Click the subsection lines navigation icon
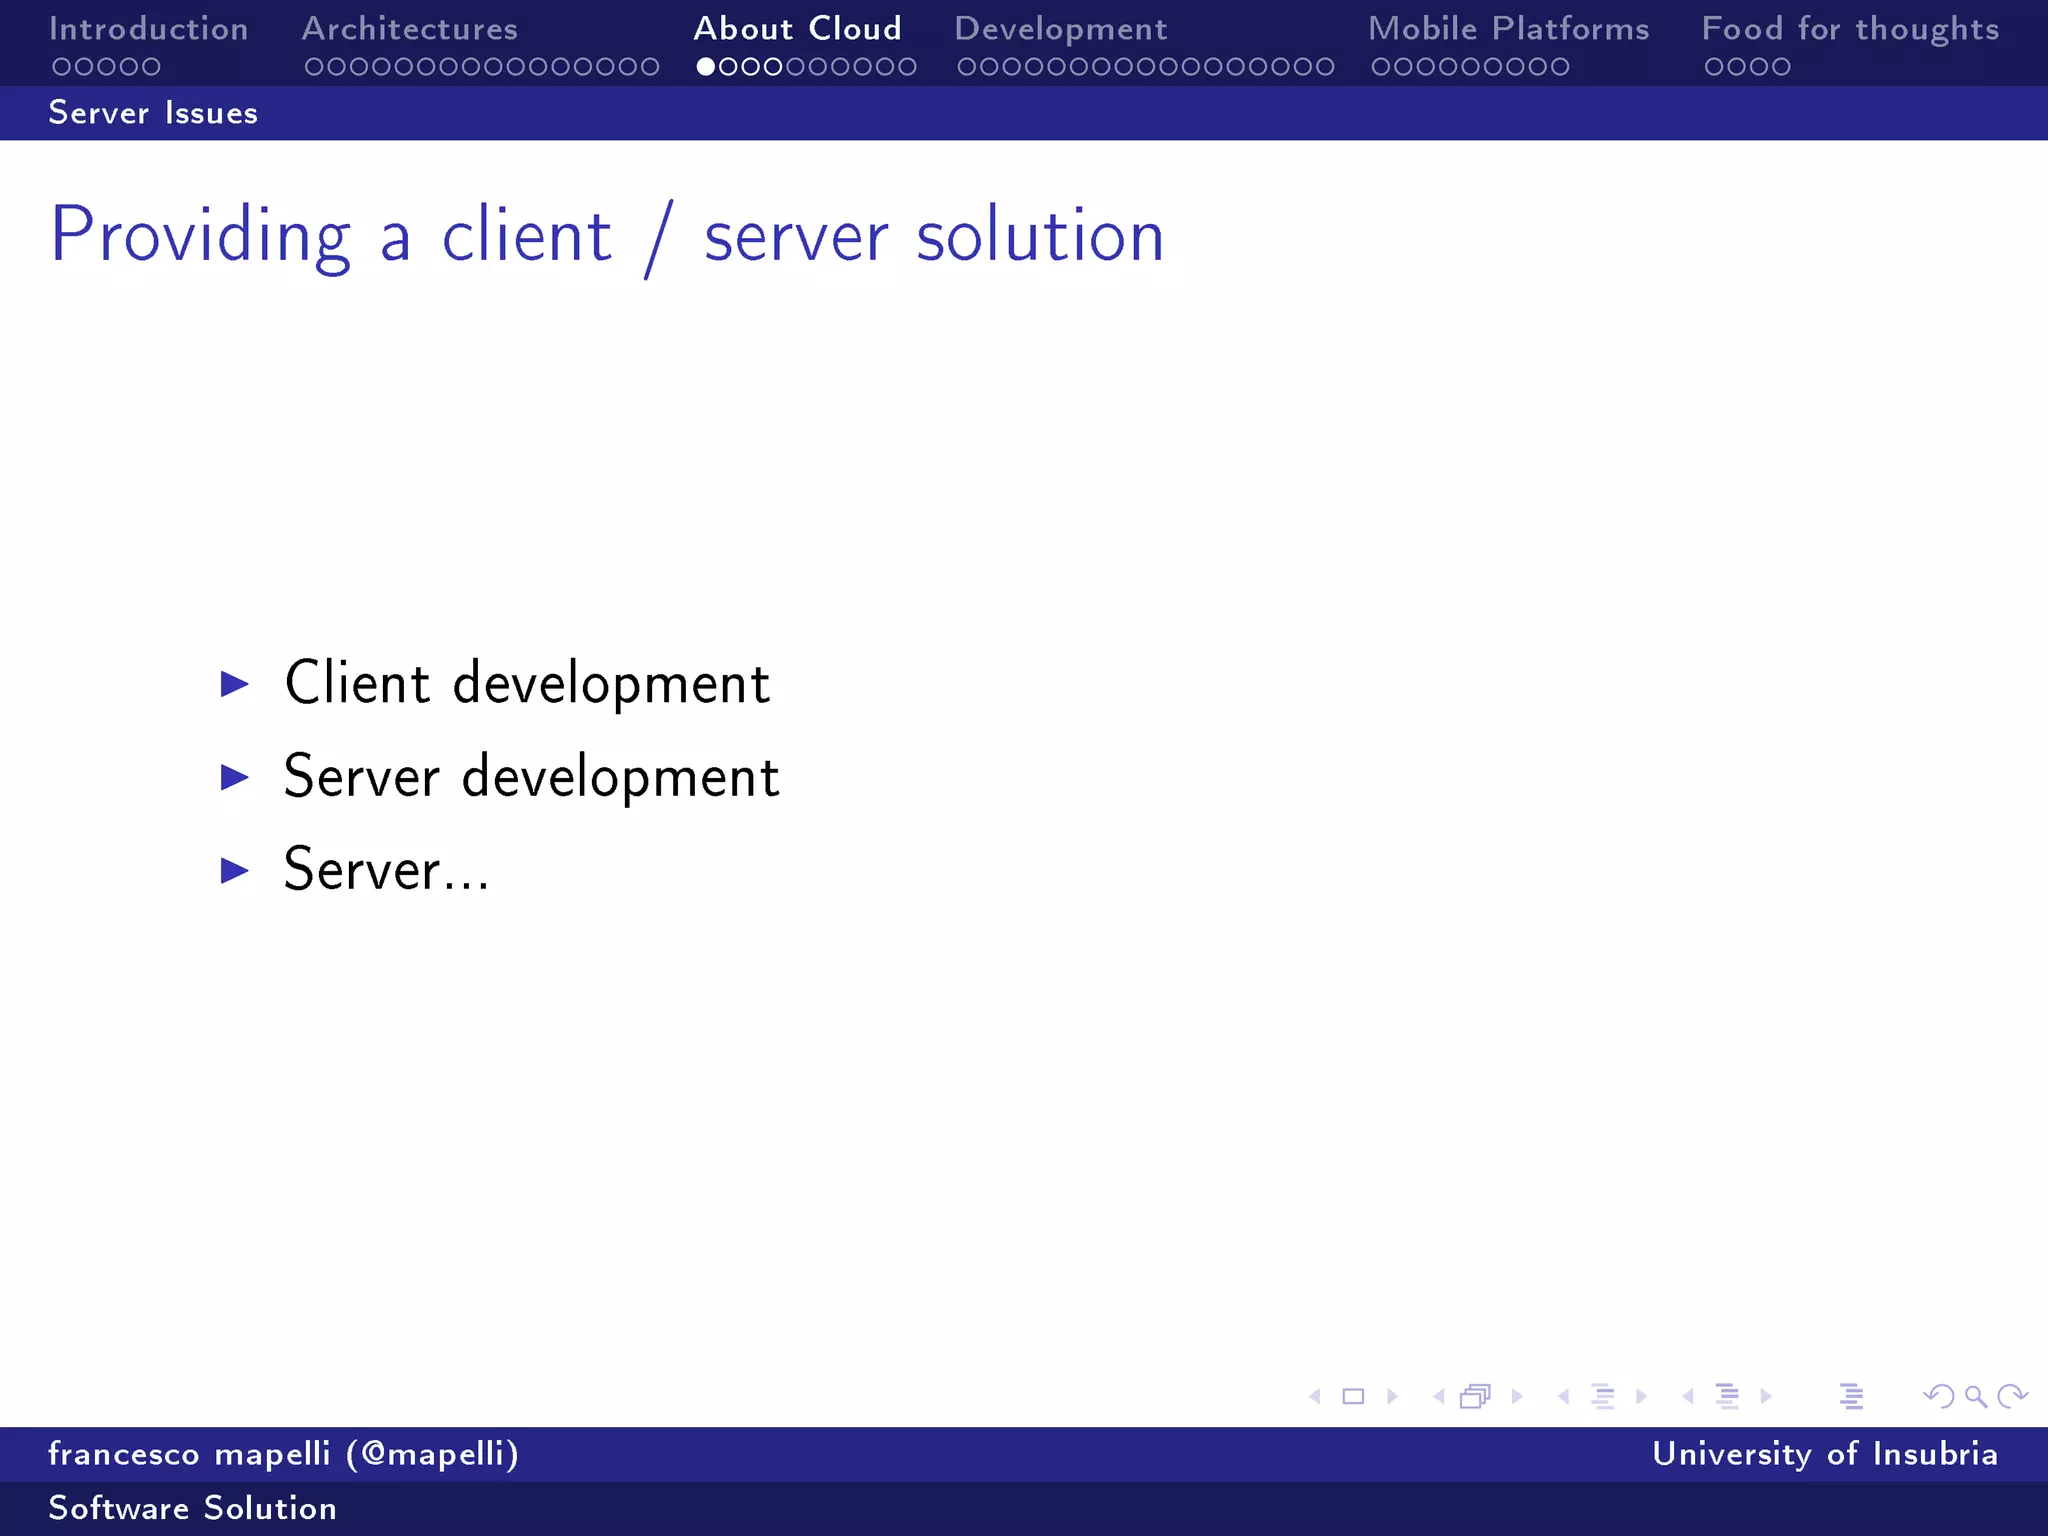This screenshot has width=2048, height=1536. pos(1602,1396)
